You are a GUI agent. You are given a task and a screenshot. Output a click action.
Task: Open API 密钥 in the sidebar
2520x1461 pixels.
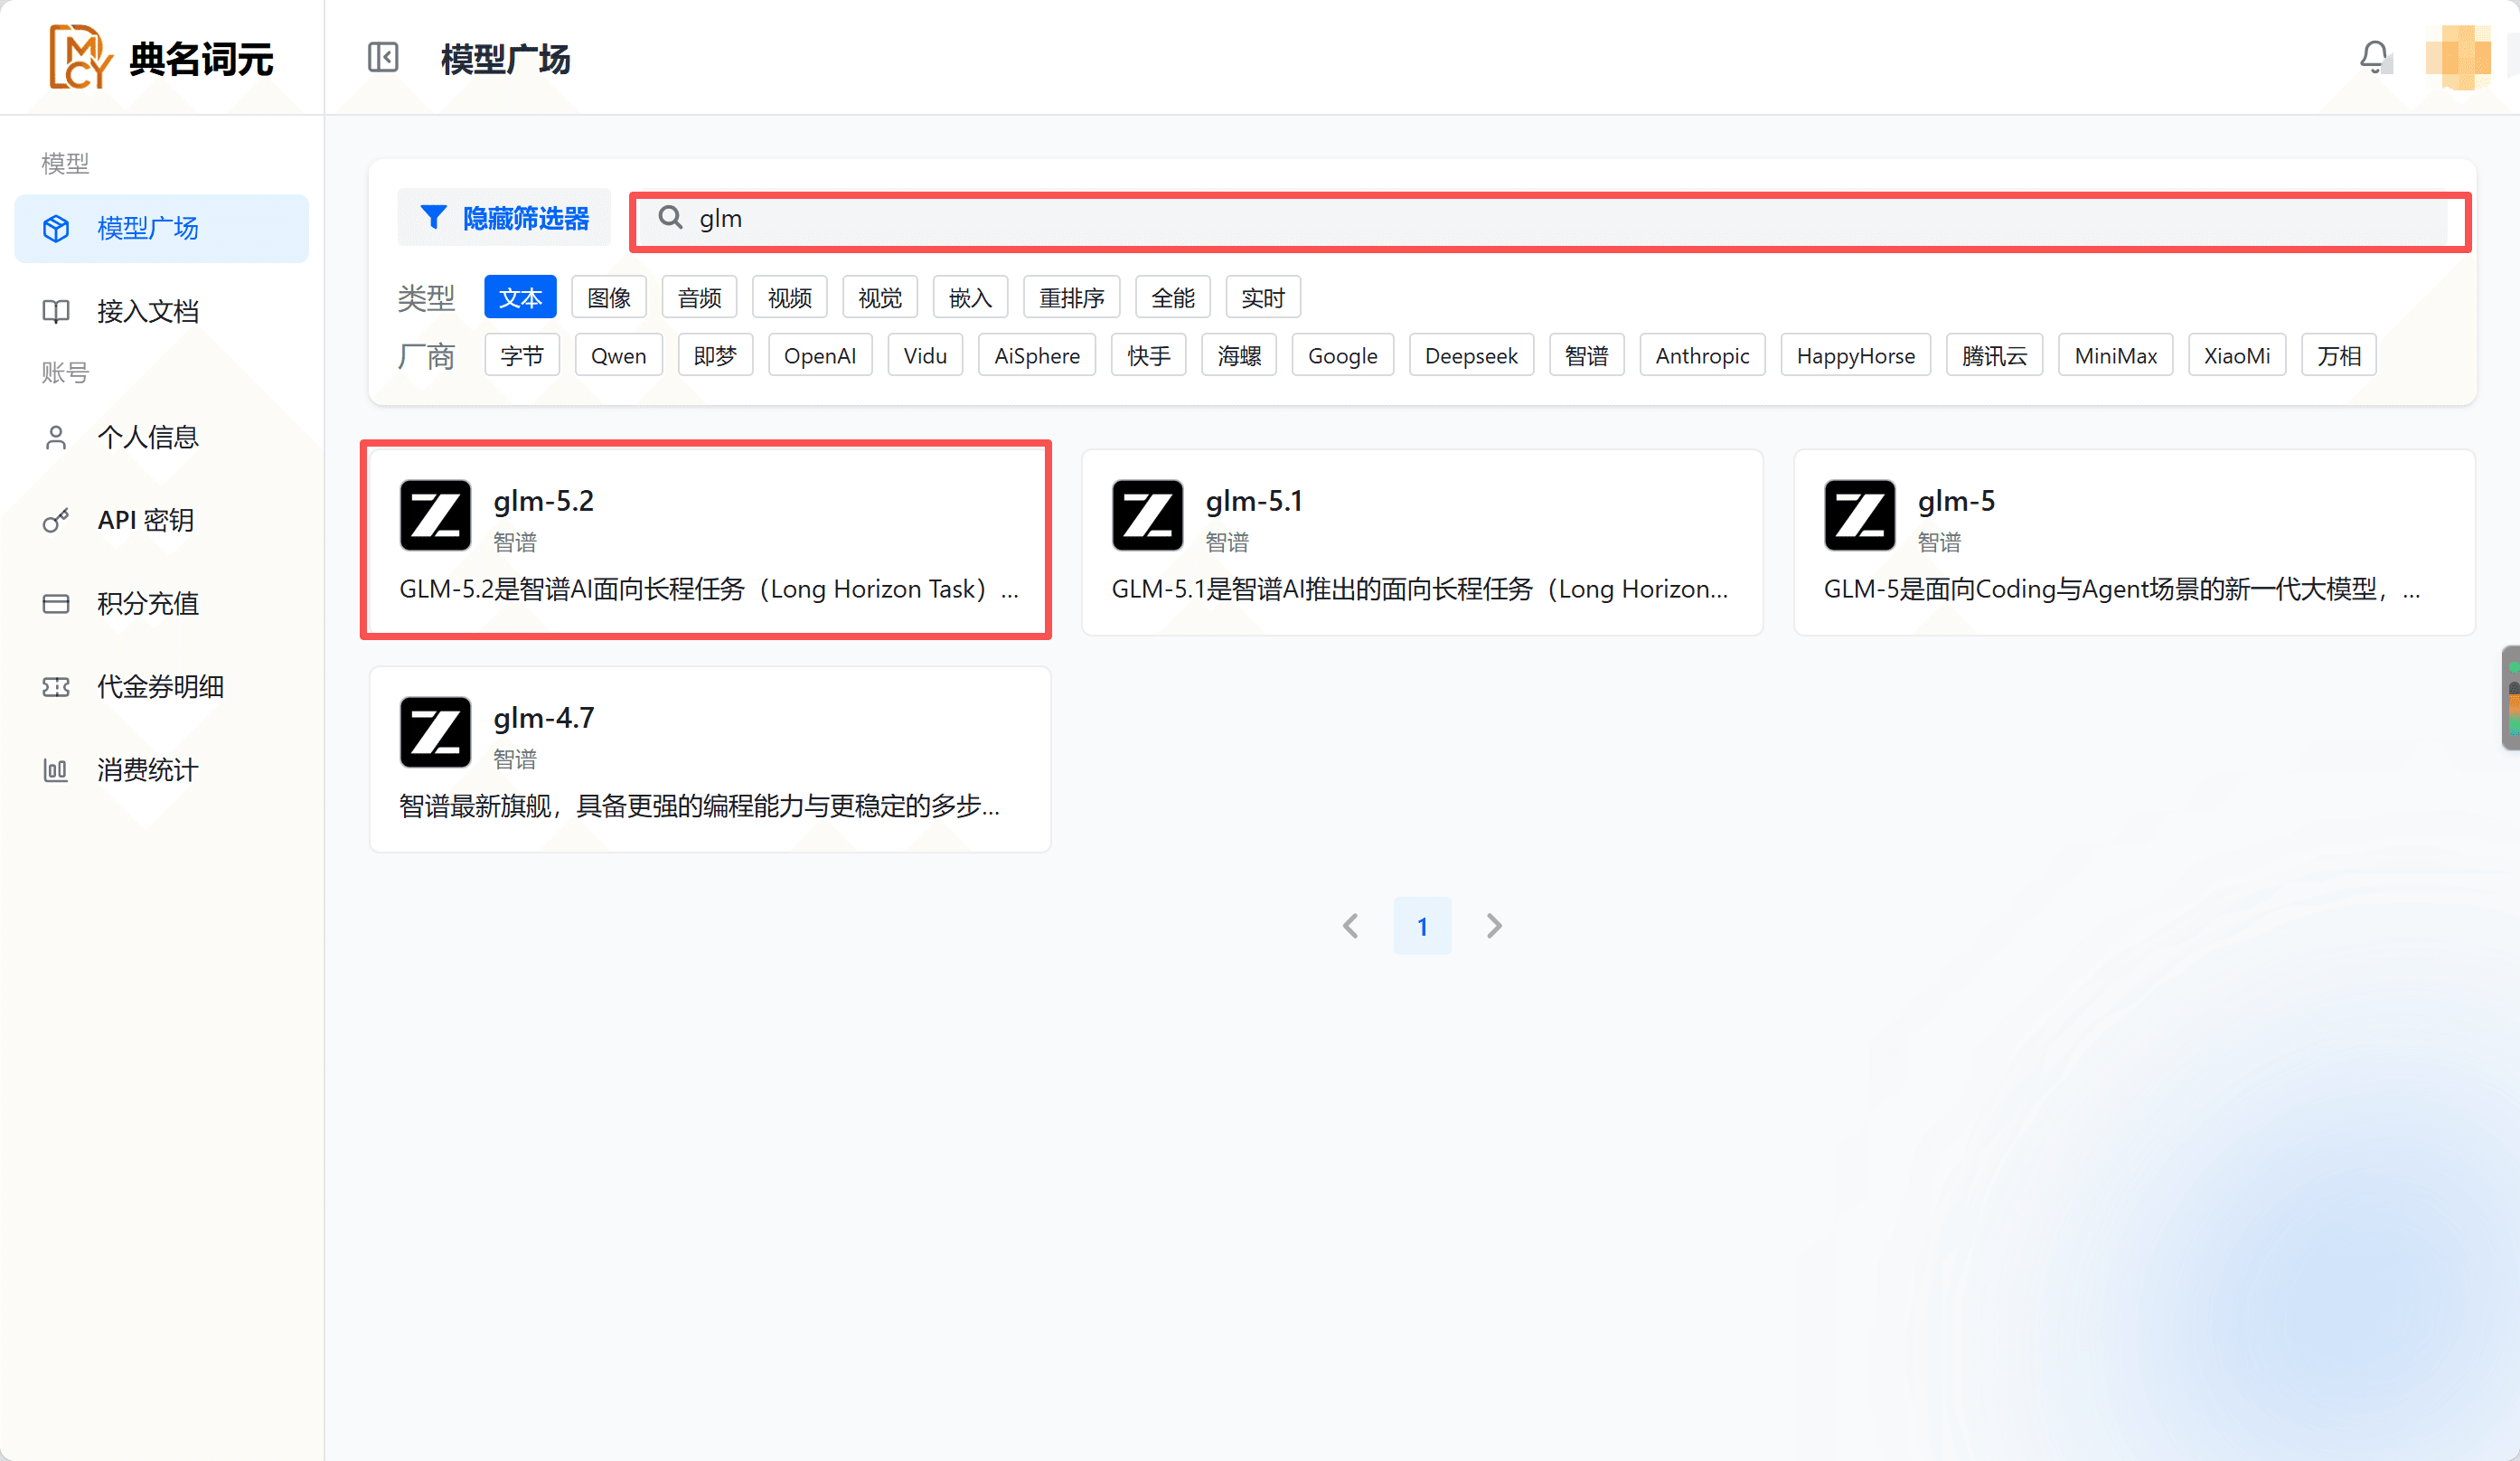(x=162, y=521)
